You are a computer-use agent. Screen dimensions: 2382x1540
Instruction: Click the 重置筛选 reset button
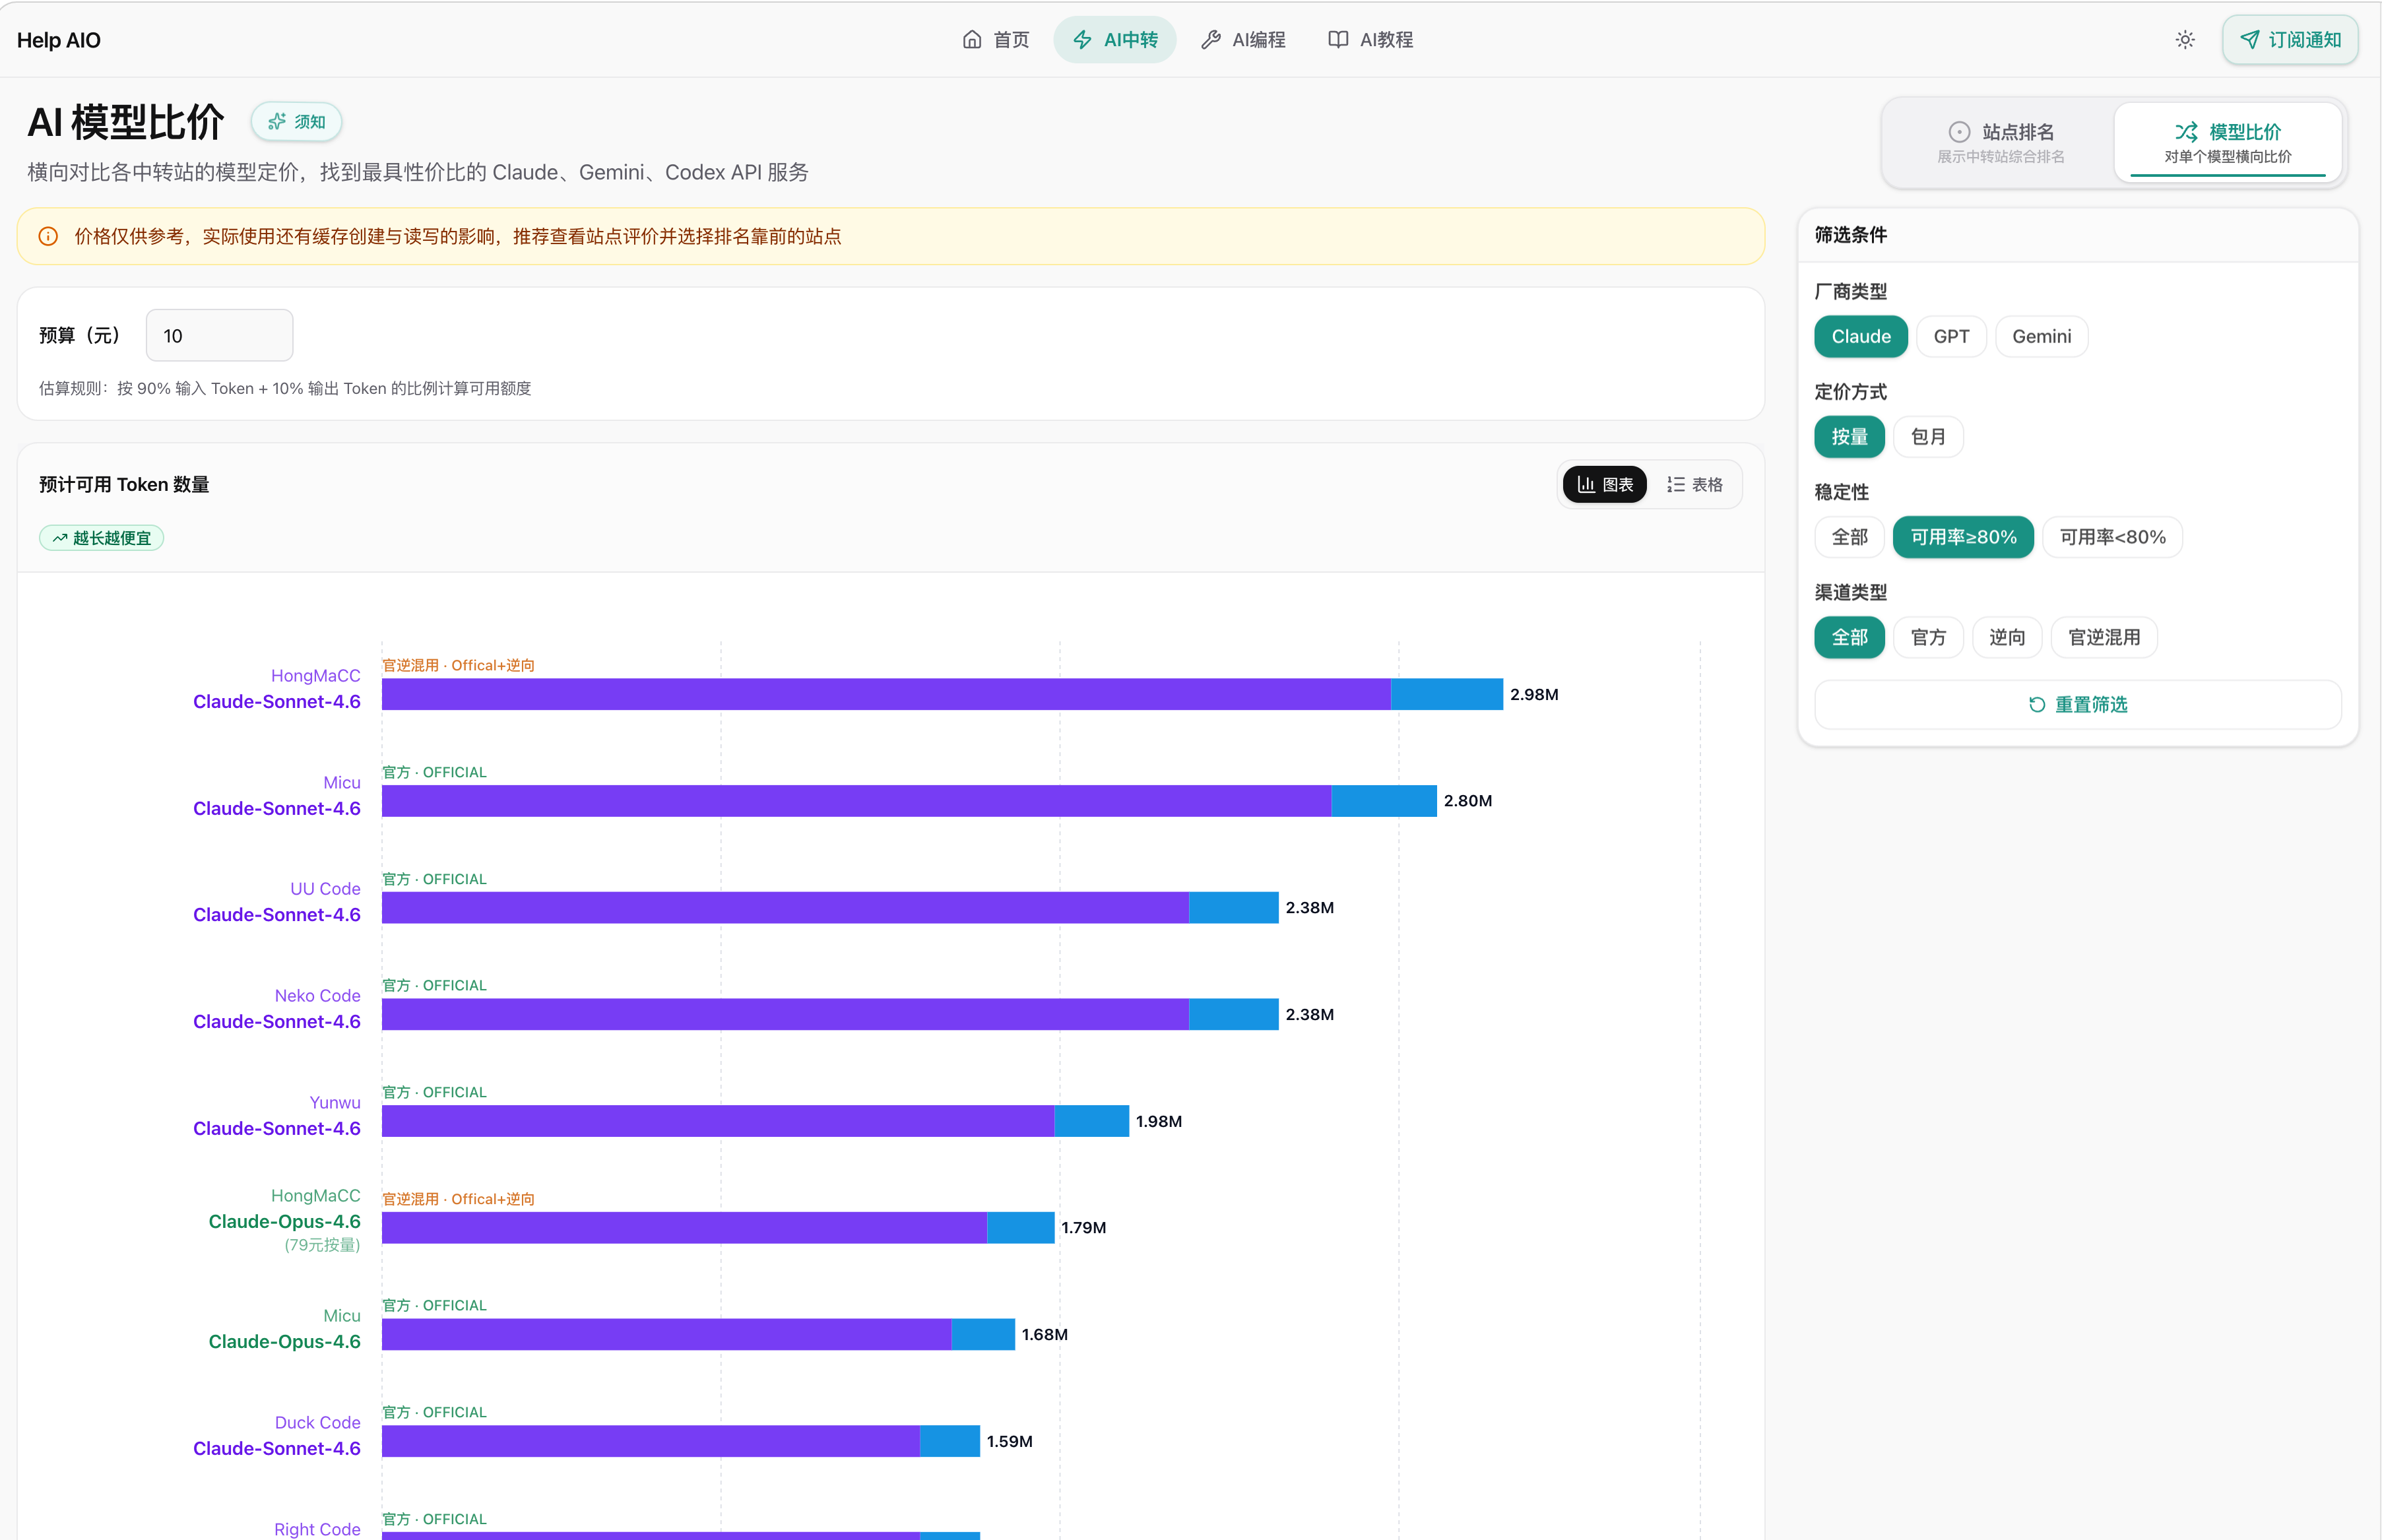click(x=2077, y=705)
